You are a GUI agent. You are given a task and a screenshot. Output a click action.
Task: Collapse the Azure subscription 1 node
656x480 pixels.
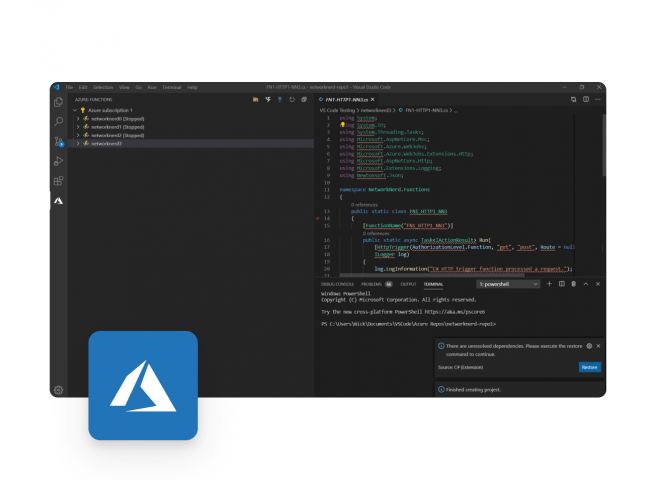[75, 110]
